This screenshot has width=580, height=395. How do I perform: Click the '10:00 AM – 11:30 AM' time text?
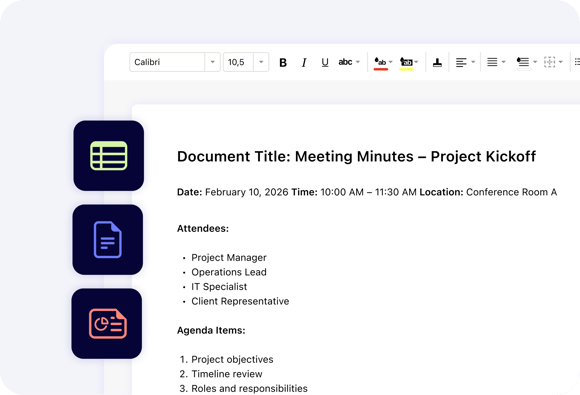(x=368, y=192)
